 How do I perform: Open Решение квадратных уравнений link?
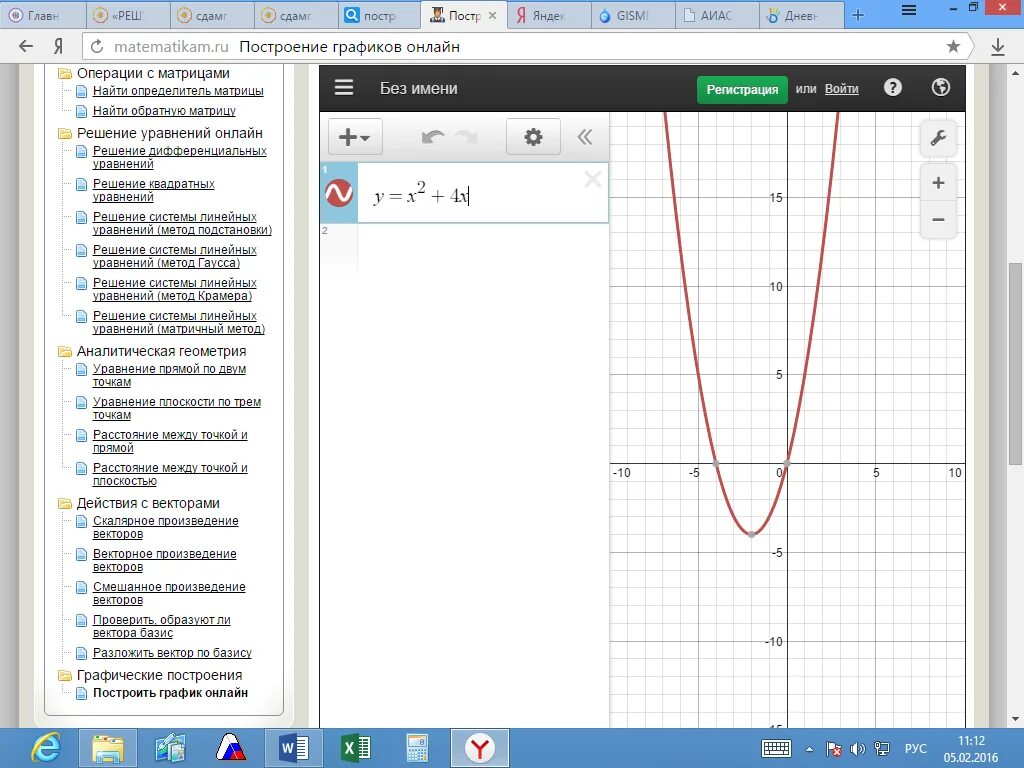(x=153, y=190)
